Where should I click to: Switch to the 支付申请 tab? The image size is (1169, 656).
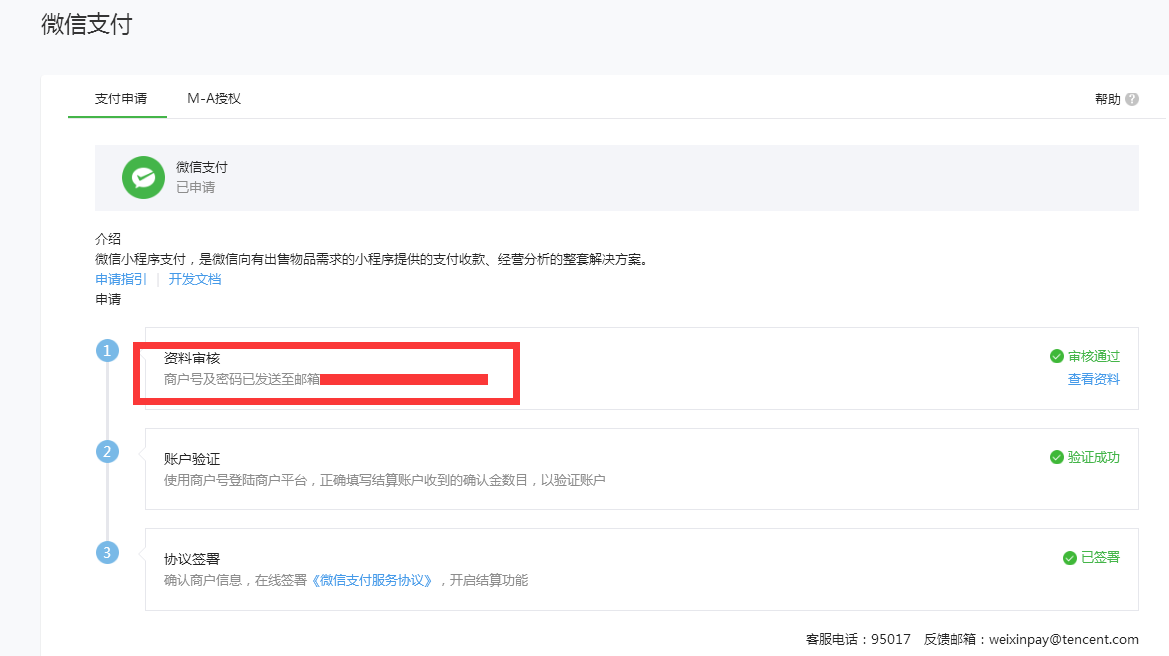pyautogui.click(x=120, y=99)
